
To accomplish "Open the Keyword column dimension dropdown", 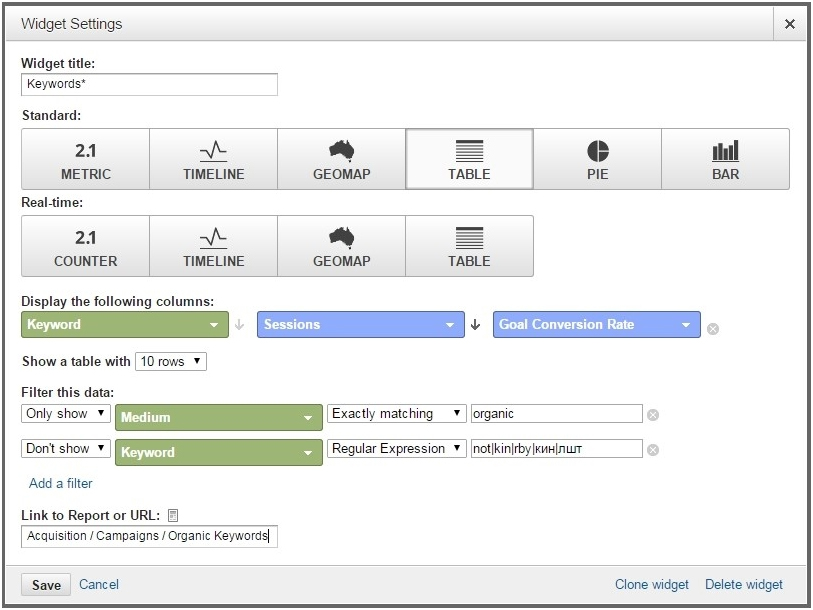I will point(125,325).
